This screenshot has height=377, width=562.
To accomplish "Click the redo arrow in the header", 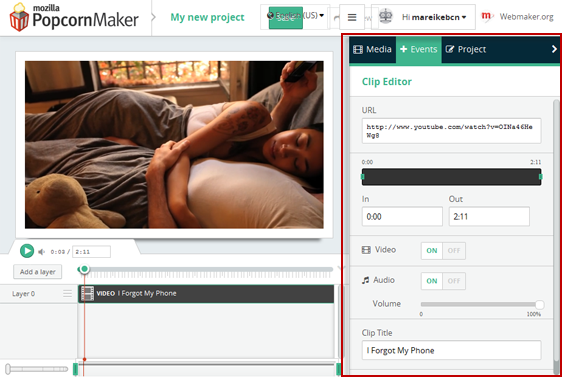I will click(336, 18).
